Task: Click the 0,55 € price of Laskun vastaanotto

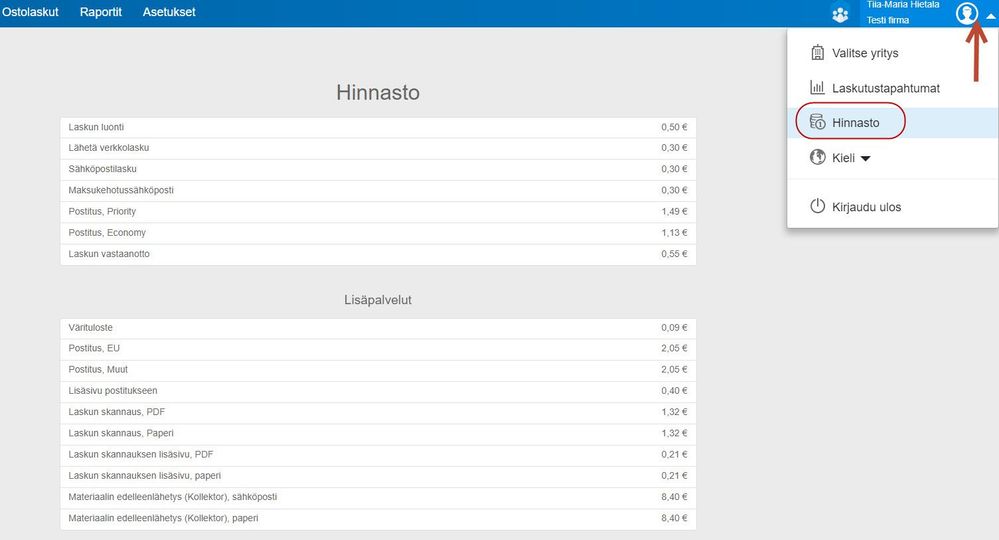Action: coord(674,254)
